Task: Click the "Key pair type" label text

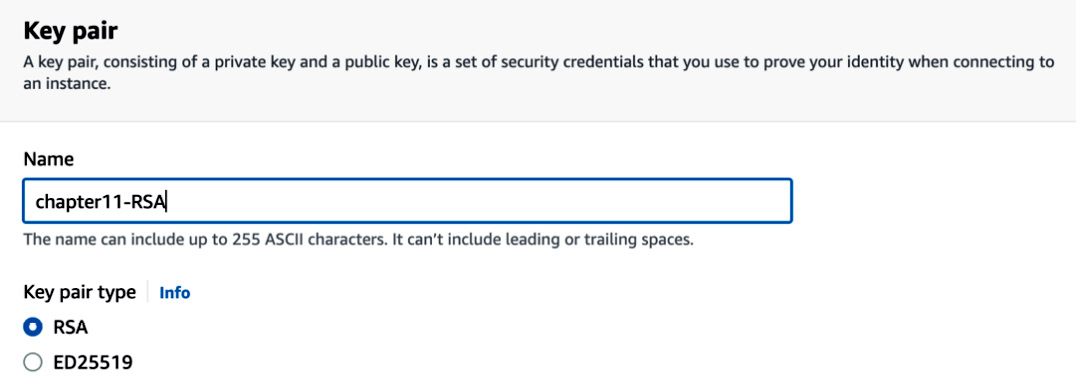Action: coord(80,292)
